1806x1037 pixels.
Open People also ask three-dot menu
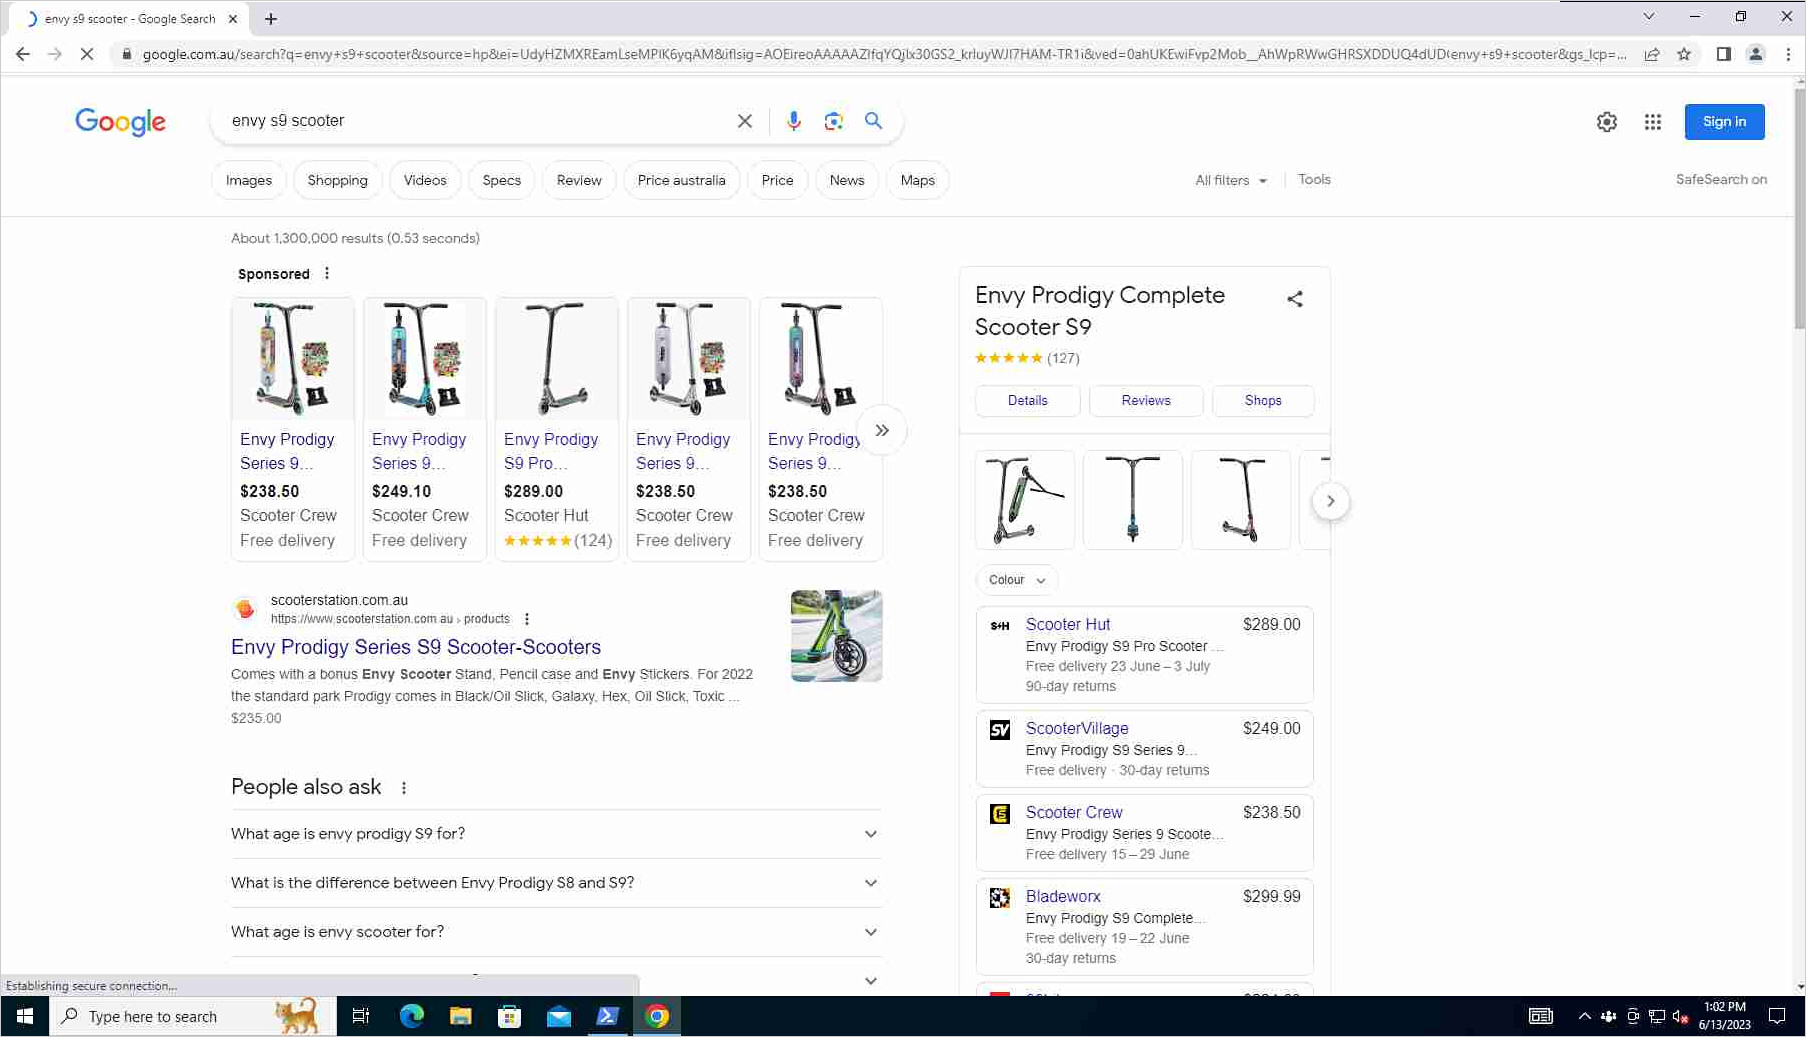tap(404, 788)
